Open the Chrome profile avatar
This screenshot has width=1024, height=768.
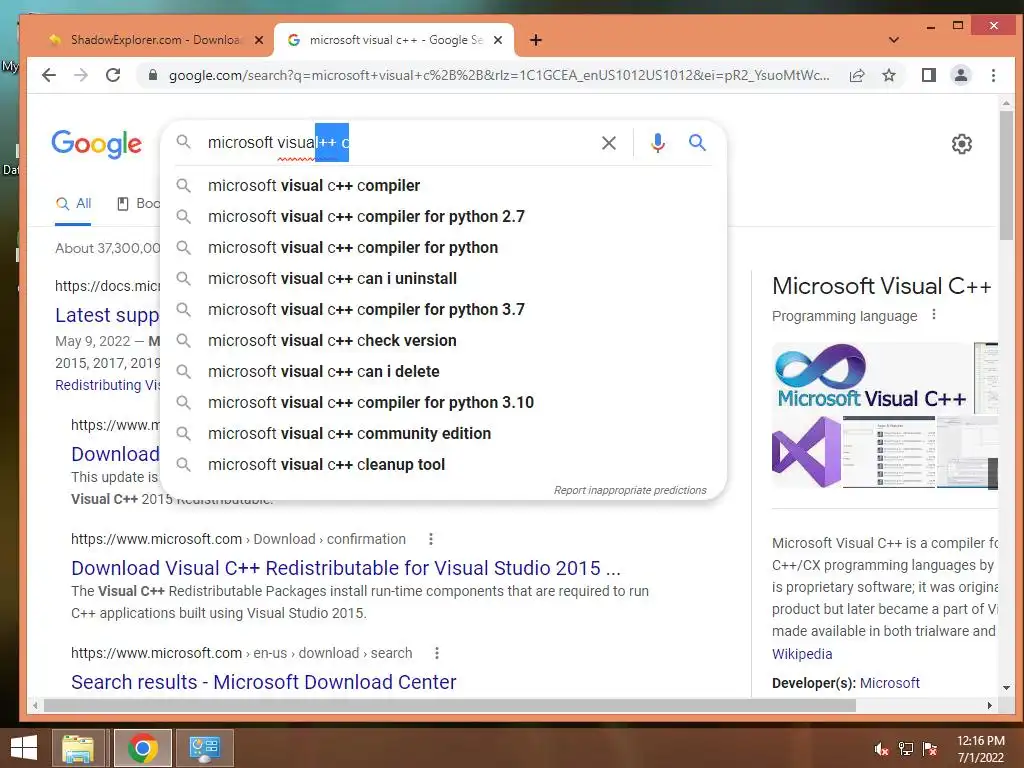pyautogui.click(x=961, y=75)
